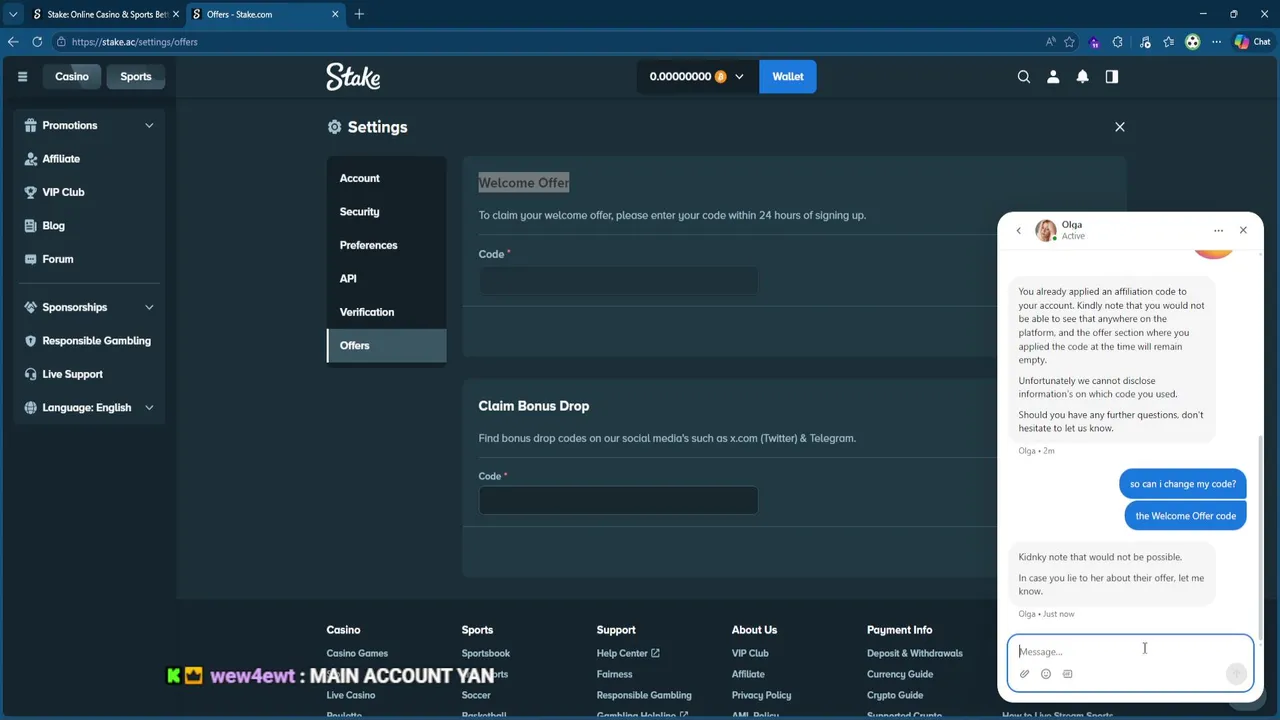Screen dimensions: 1280x720
Task: Click the Blog icon in the sidebar
Action: point(31,226)
